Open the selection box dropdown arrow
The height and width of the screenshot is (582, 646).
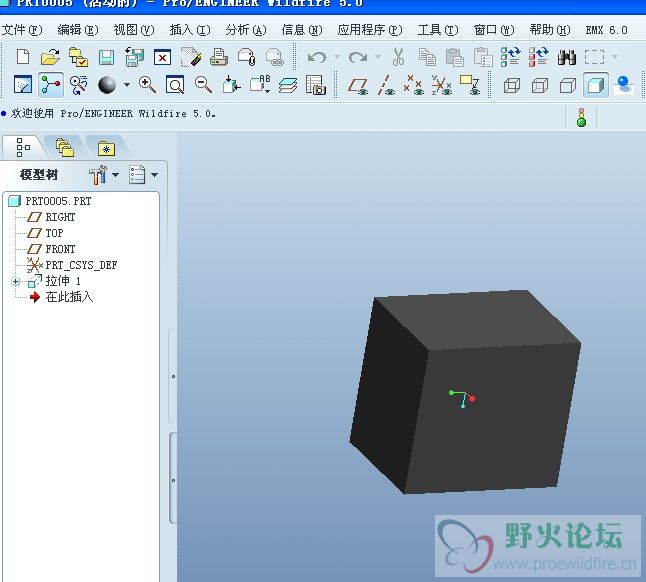(615, 57)
